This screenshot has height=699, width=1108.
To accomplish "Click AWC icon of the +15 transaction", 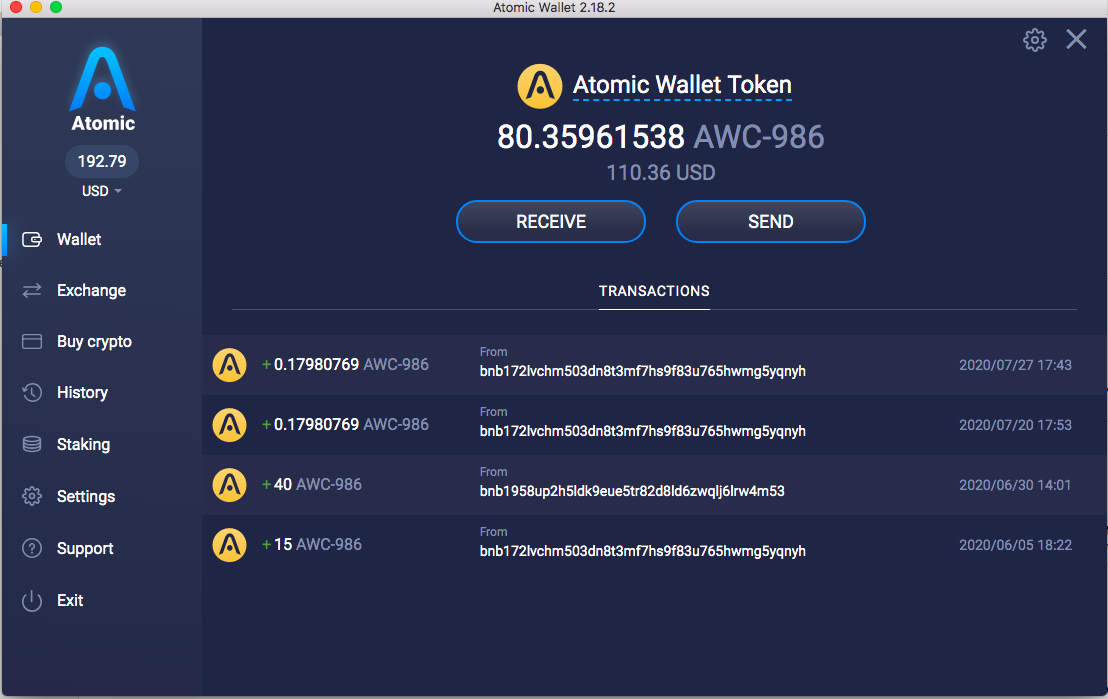I will coord(230,545).
